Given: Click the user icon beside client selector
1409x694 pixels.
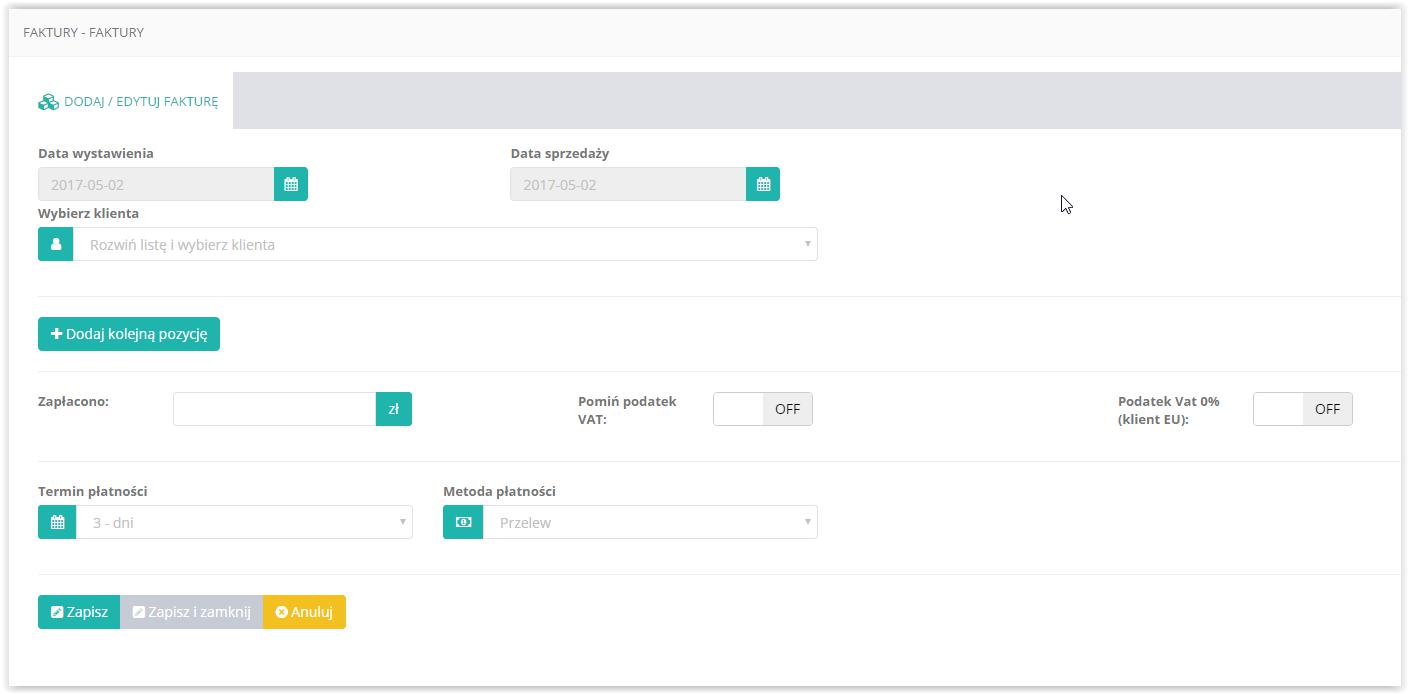Looking at the screenshot, I should (56, 244).
